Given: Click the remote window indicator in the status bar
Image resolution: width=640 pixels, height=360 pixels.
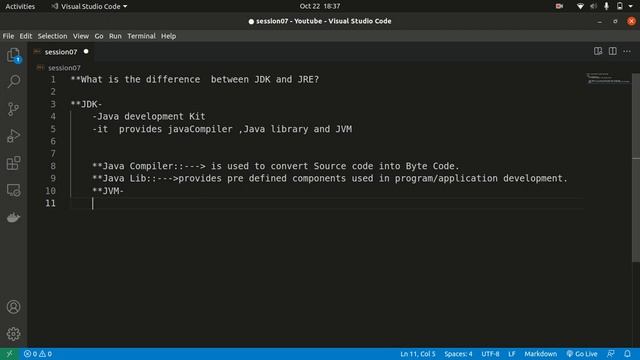Looking at the screenshot, I should (9, 354).
